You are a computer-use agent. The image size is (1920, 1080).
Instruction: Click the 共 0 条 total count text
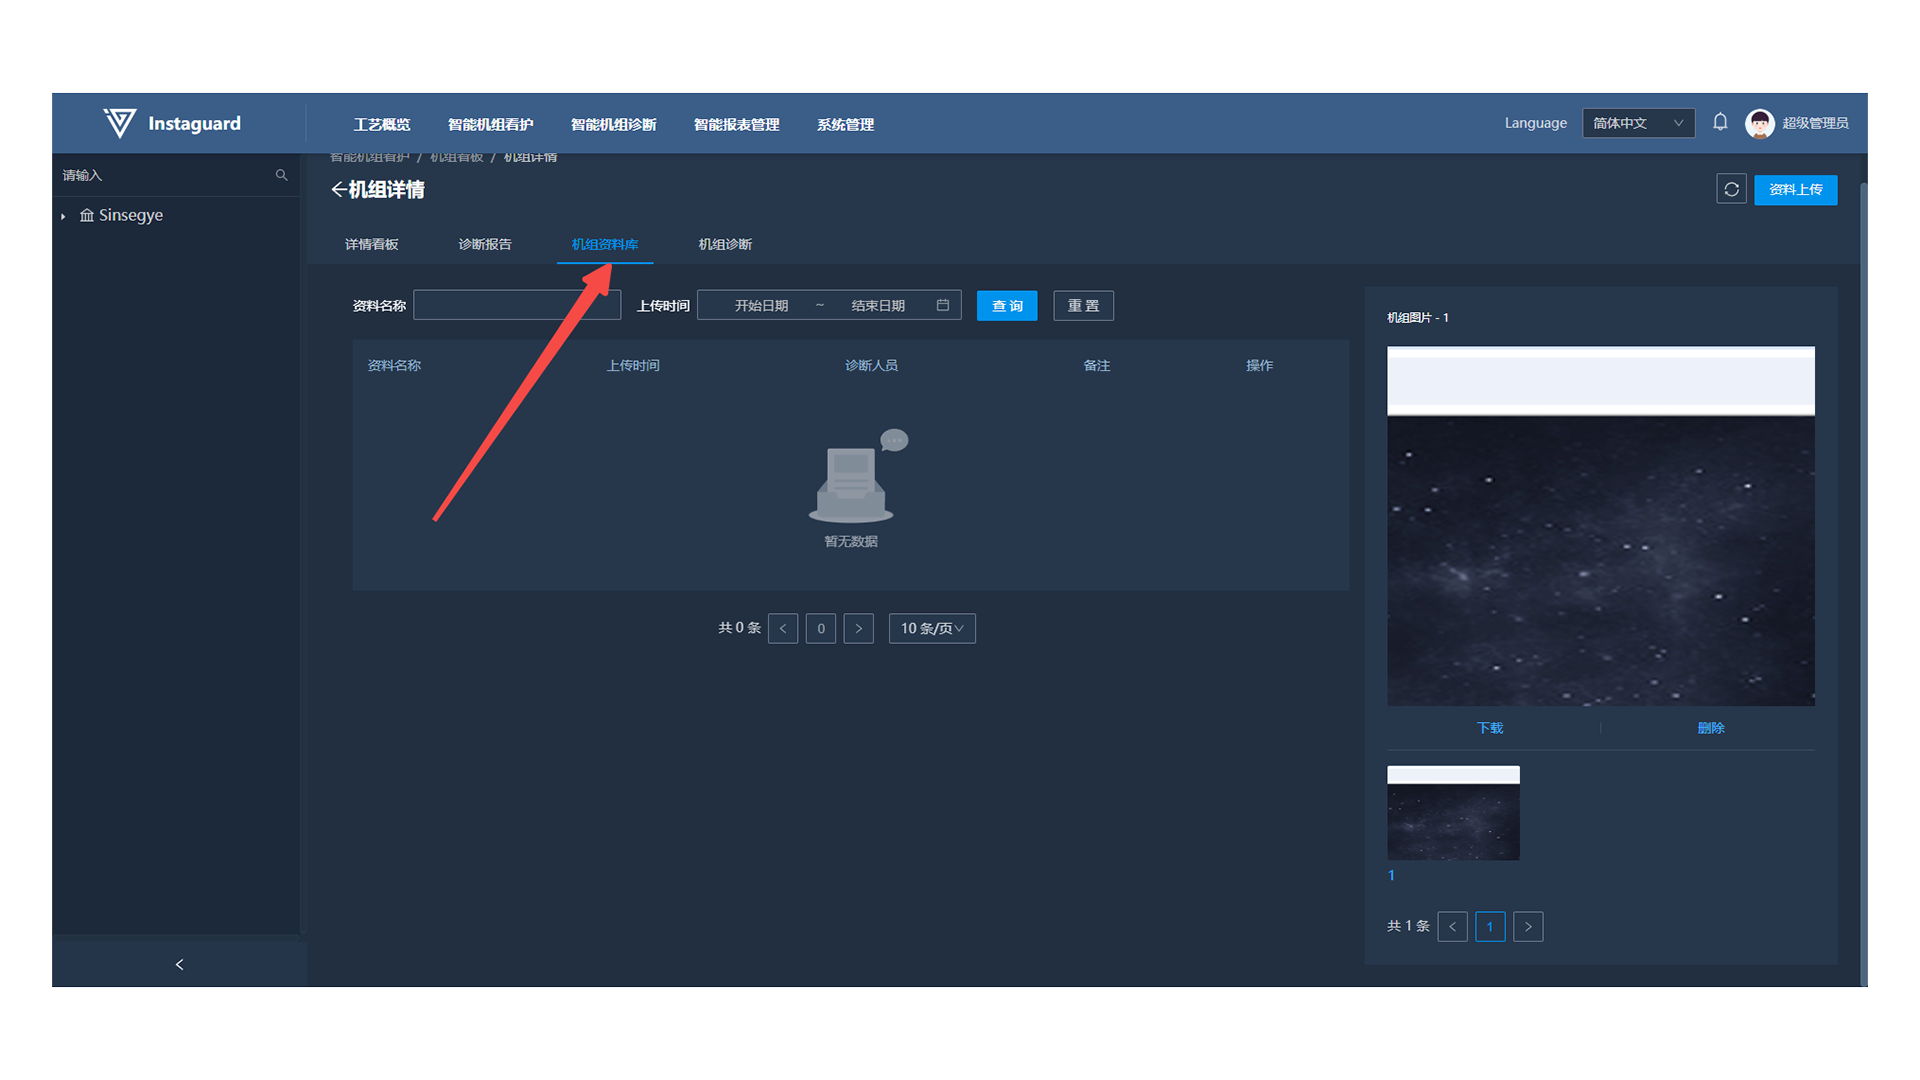point(739,628)
